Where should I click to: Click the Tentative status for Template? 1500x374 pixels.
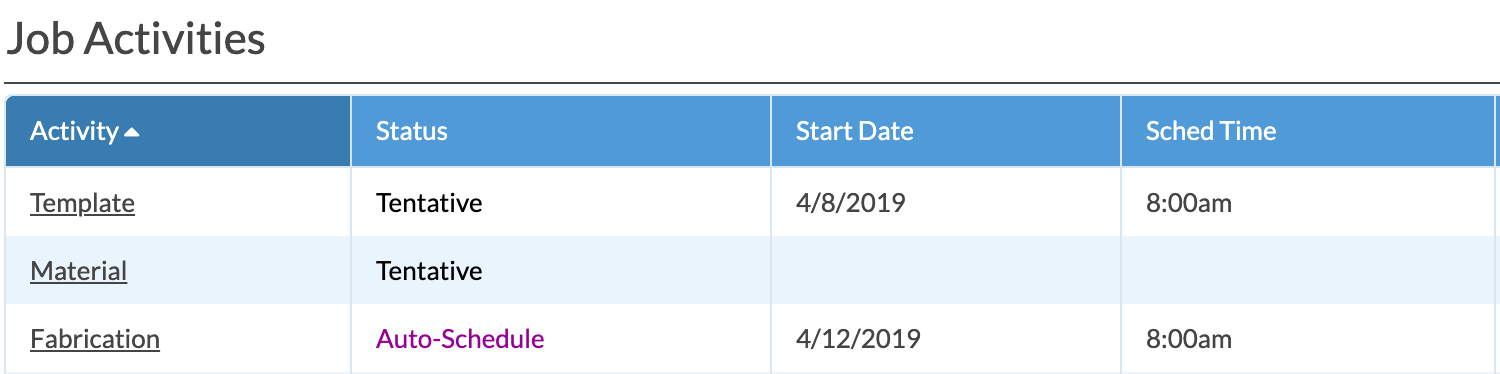429,203
